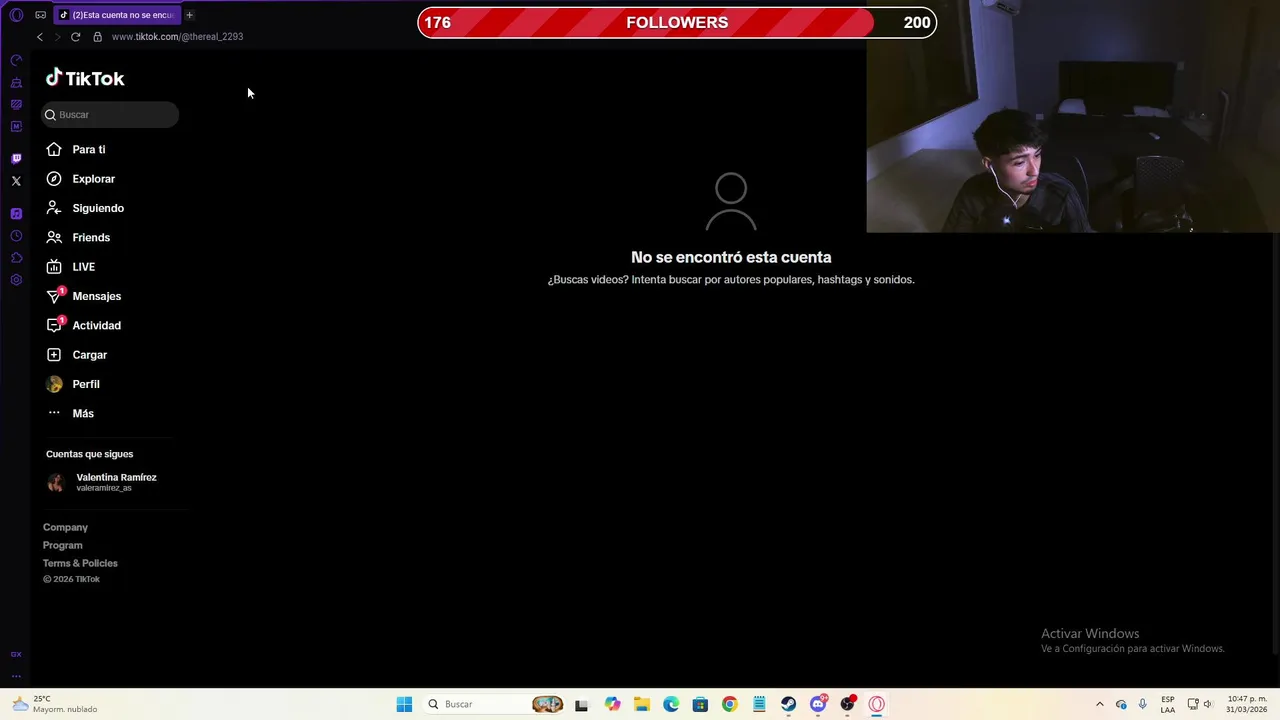Click the GX button at sidebar bottom
The height and width of the screenshot is (720, 1280).
[16, 654]
